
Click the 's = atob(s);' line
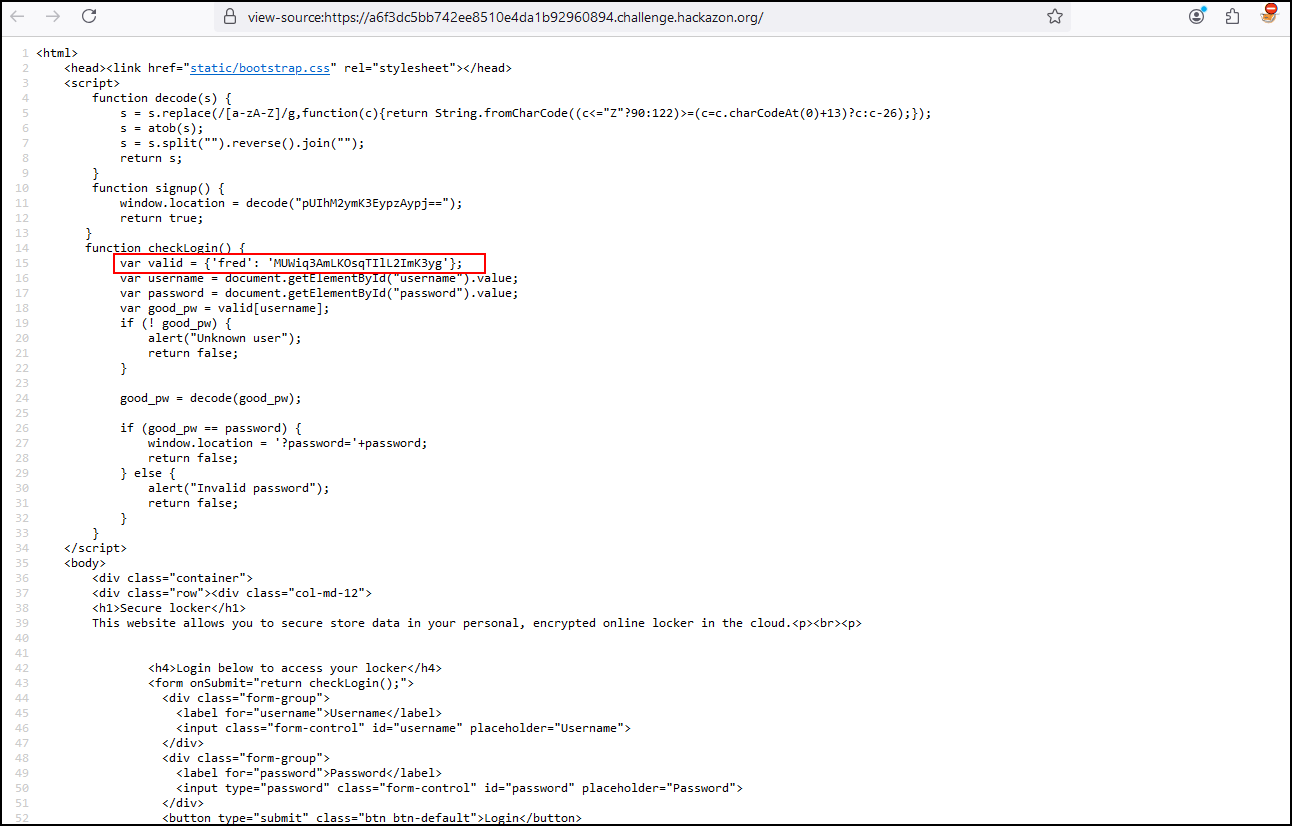pyautogui.click(x=162, y=128)
